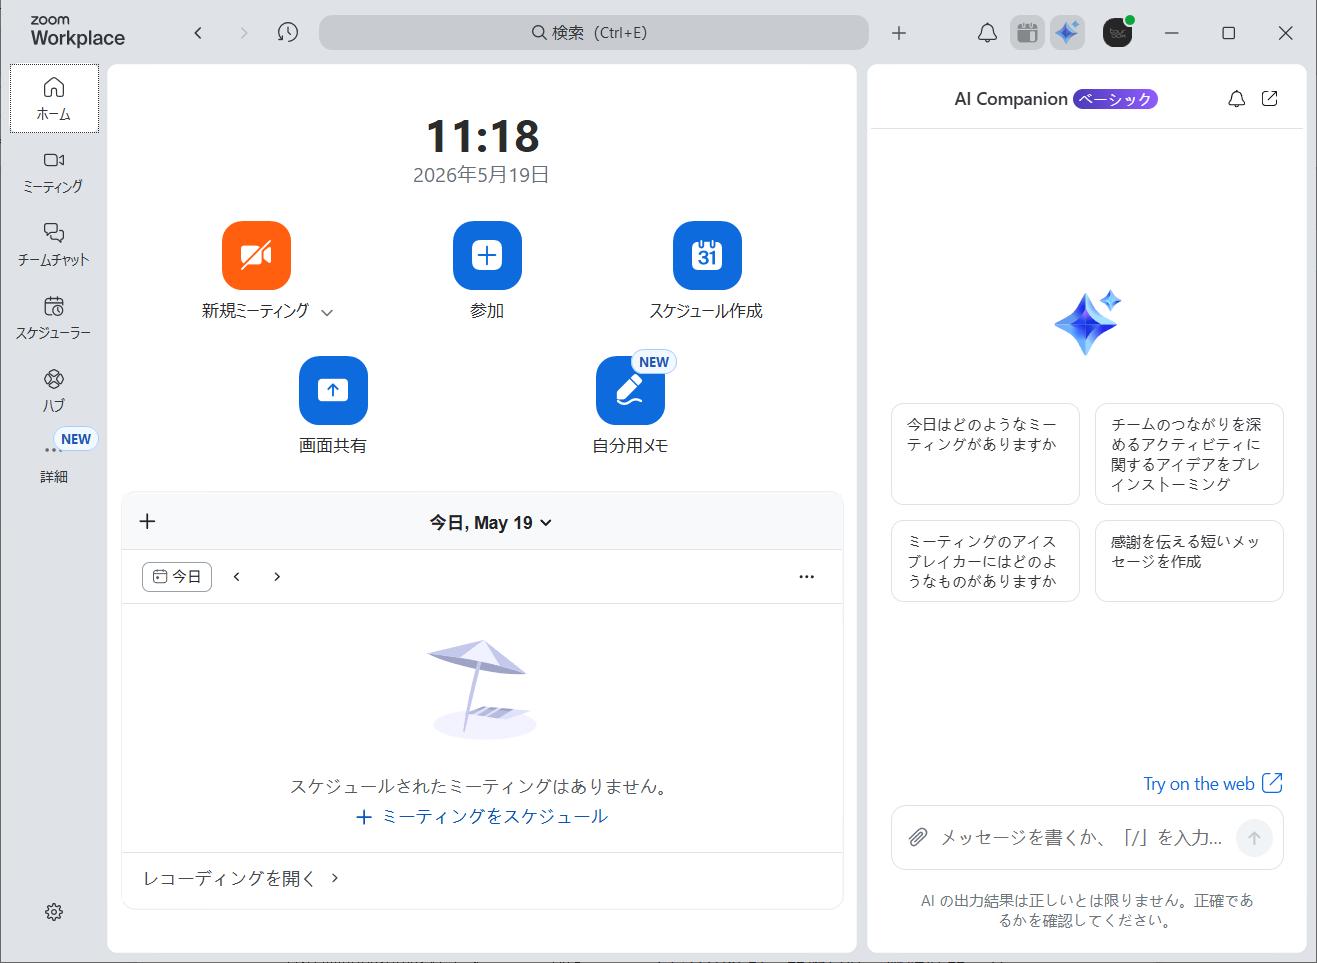Click the 画面共有 share screen icon
The width and height of the screenshot is (1317, 963).
point(333,390)
